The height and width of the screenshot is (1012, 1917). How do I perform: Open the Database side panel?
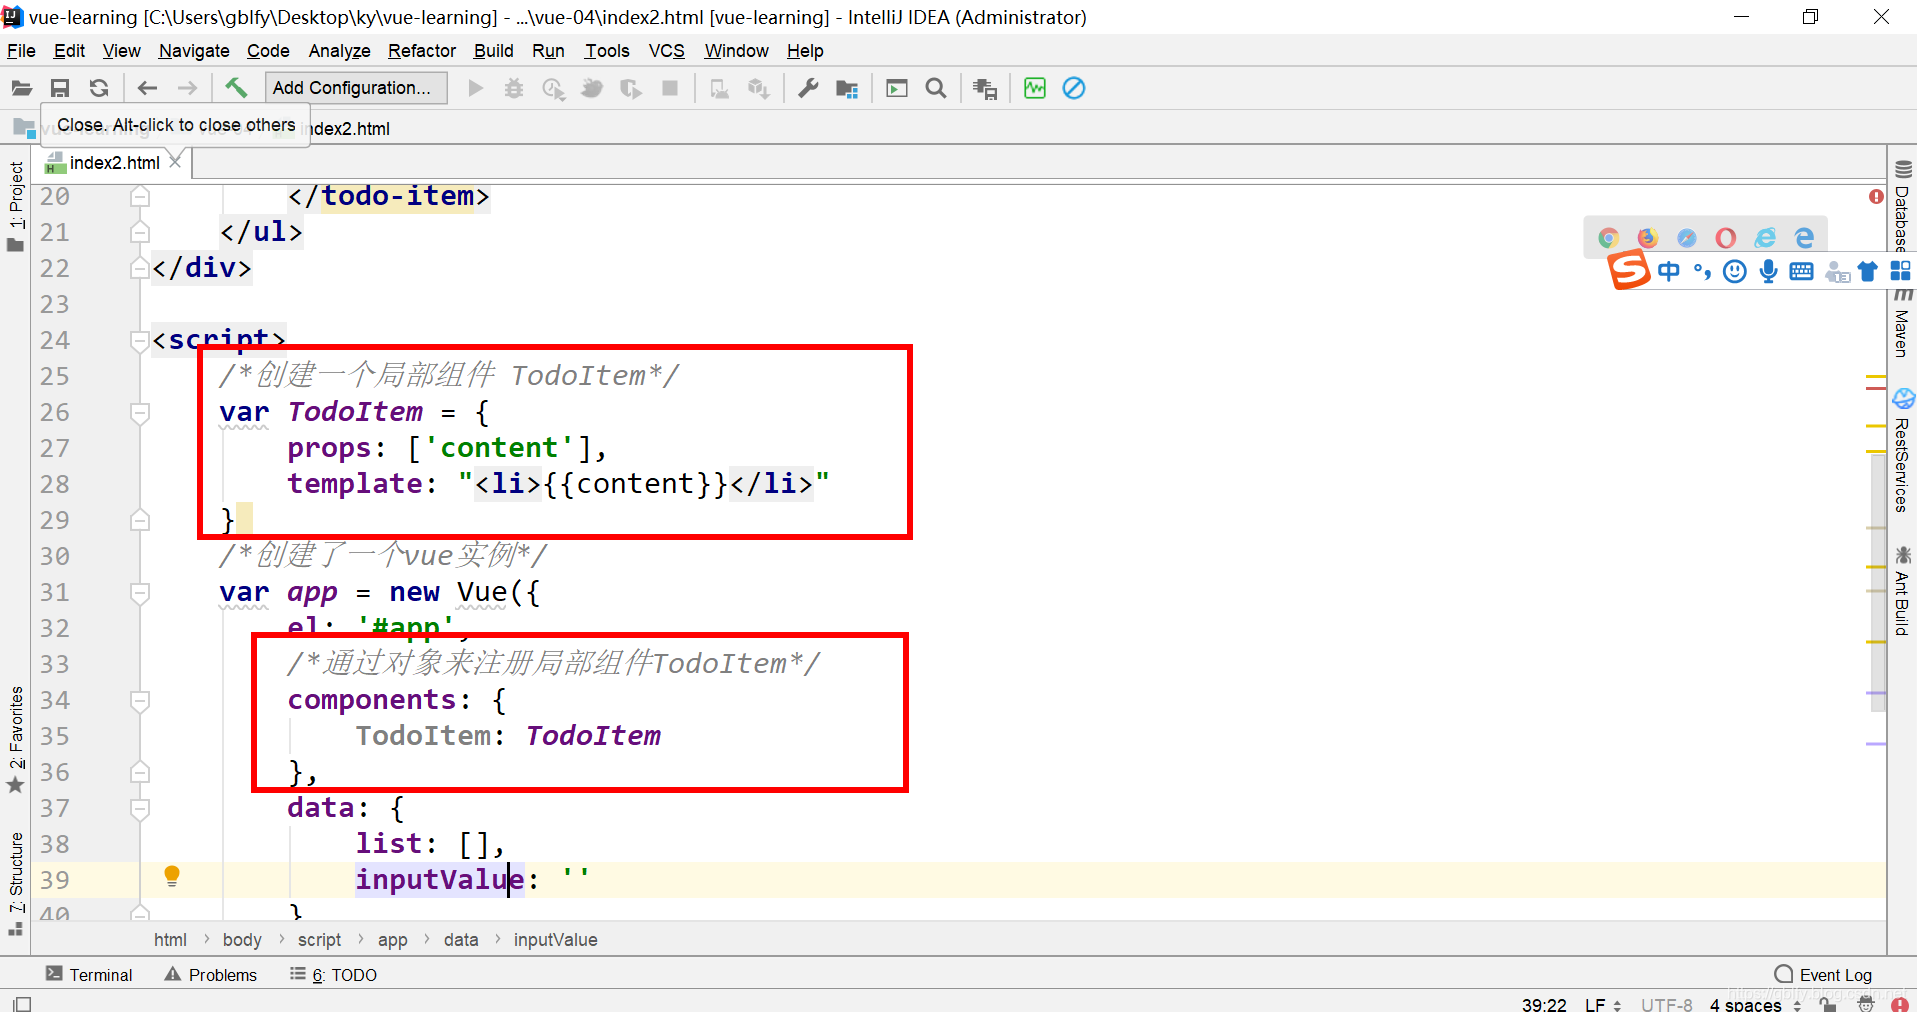1902,205
